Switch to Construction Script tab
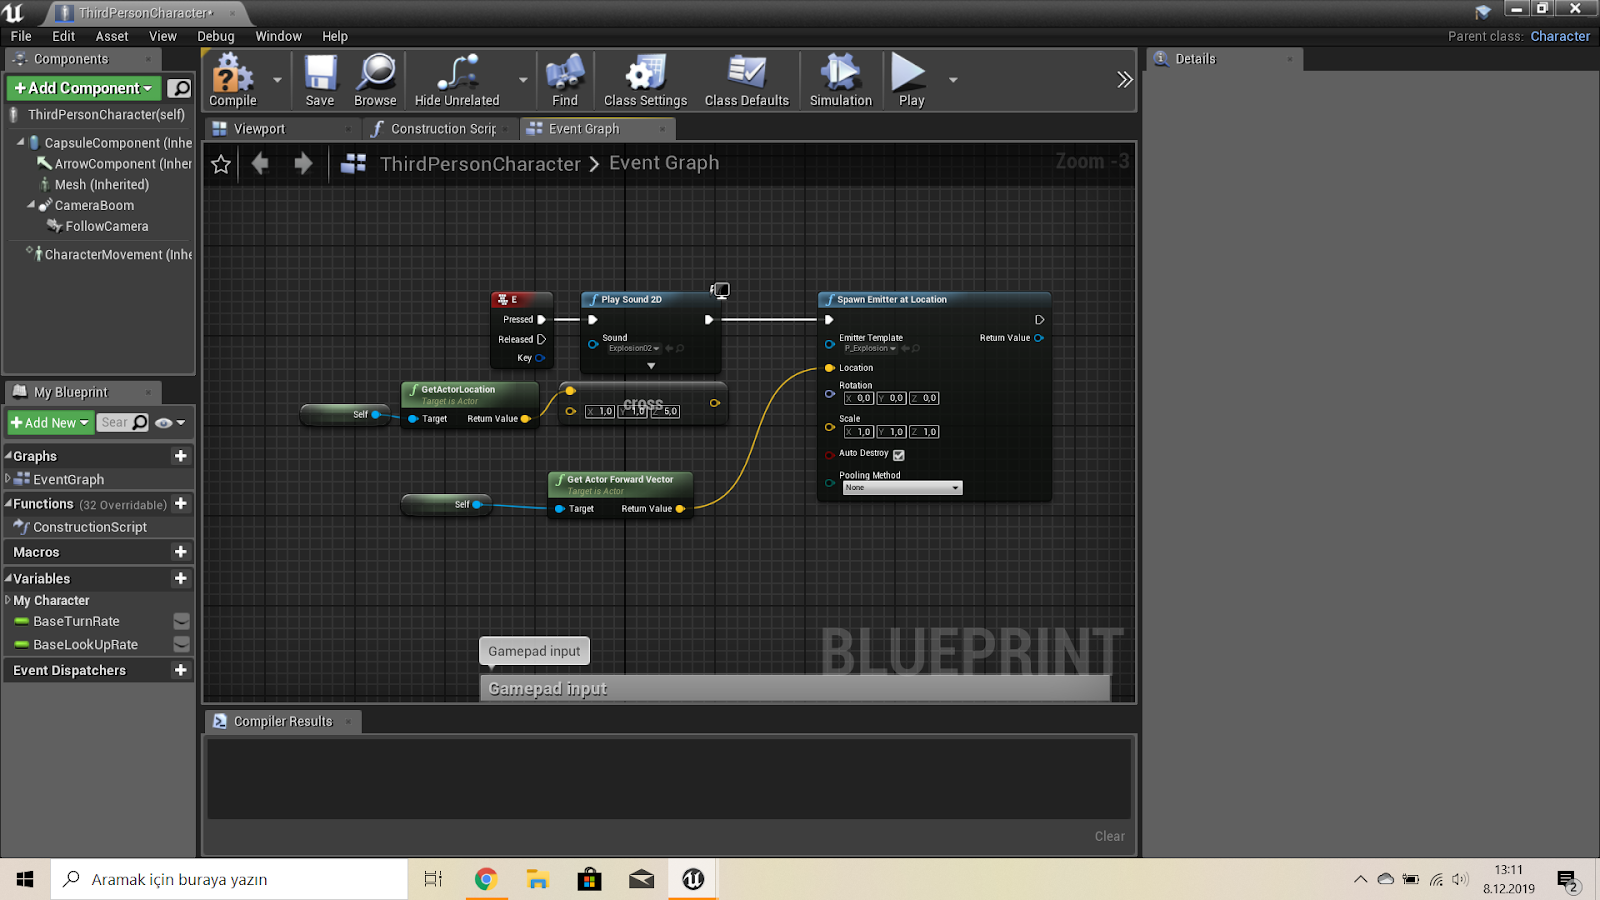The height and width of the screenshot is (900, 1600). (443, 129)
